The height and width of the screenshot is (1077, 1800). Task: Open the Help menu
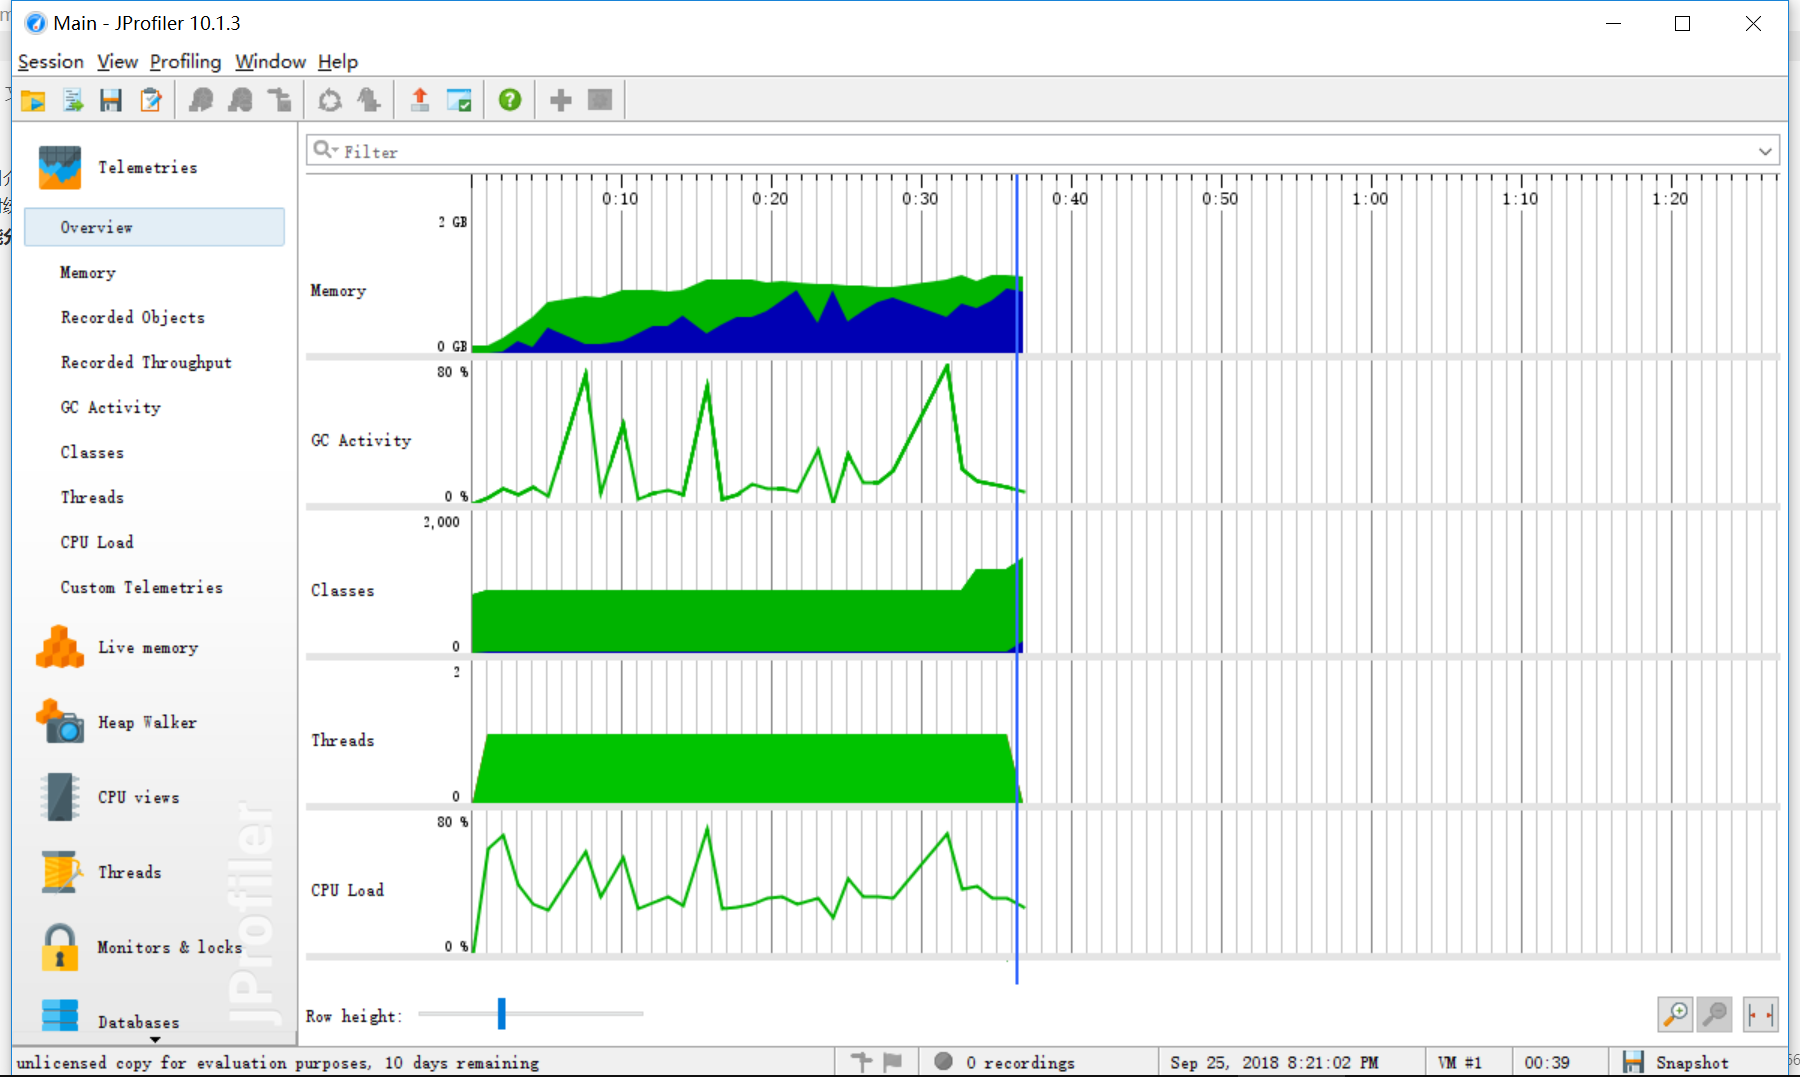[x=338, y=62]
